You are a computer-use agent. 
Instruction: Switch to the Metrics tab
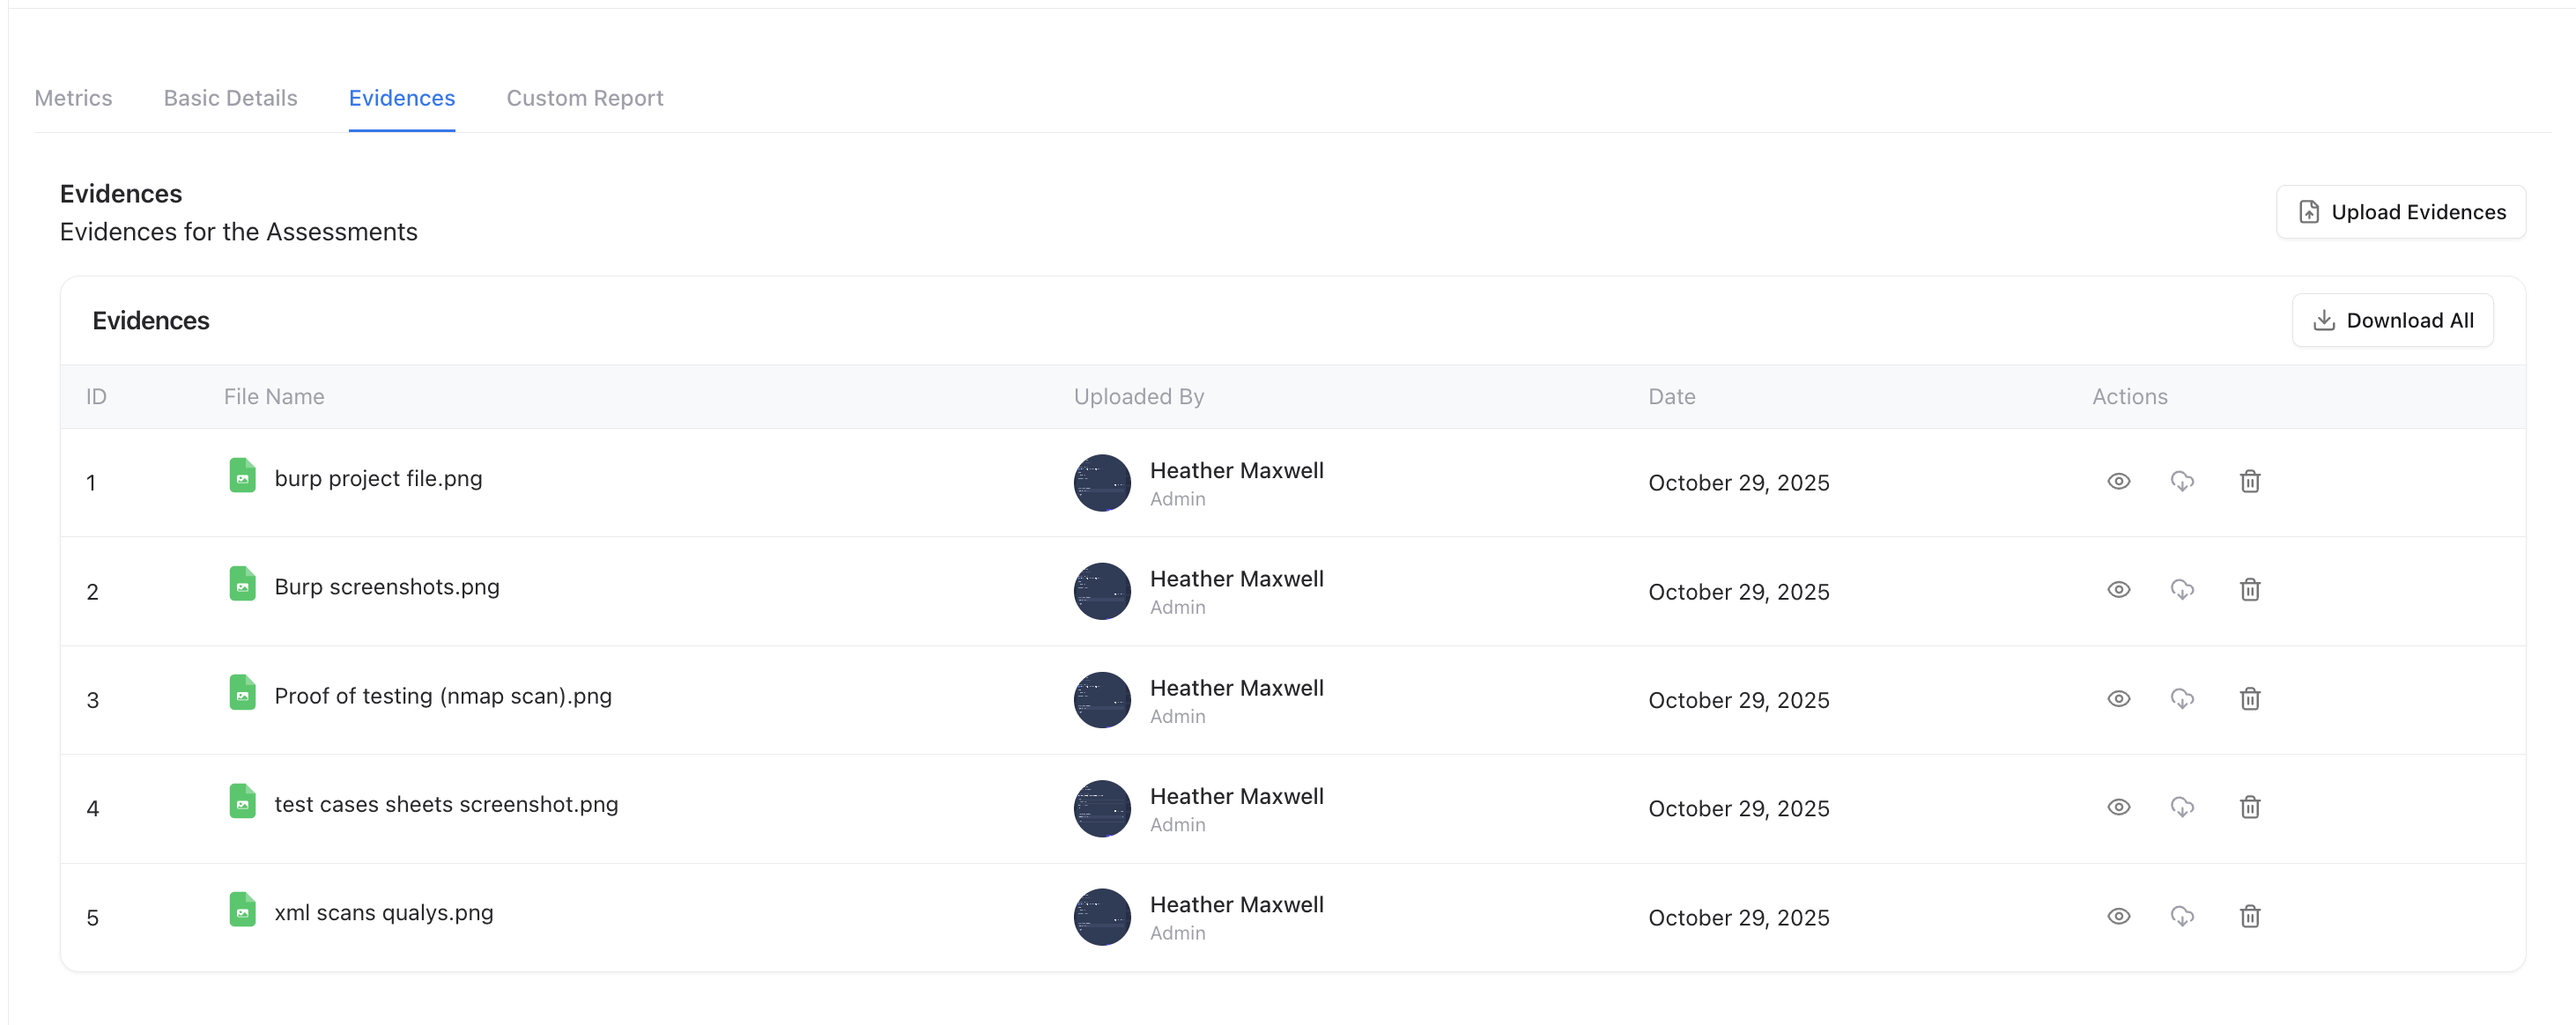73,98
